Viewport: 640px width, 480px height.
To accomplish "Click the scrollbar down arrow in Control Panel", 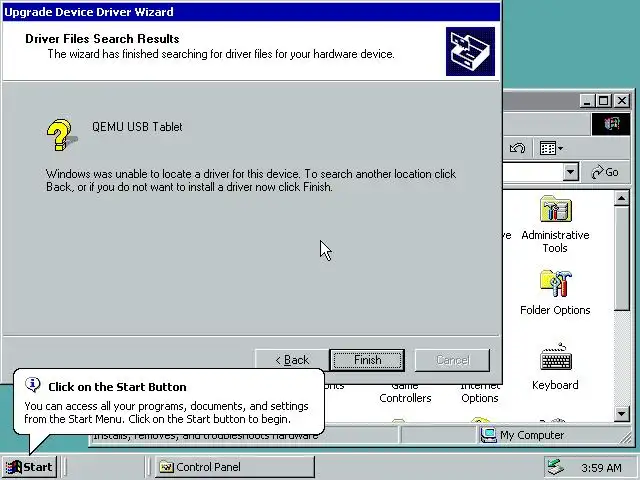I will tap(621, 413).
